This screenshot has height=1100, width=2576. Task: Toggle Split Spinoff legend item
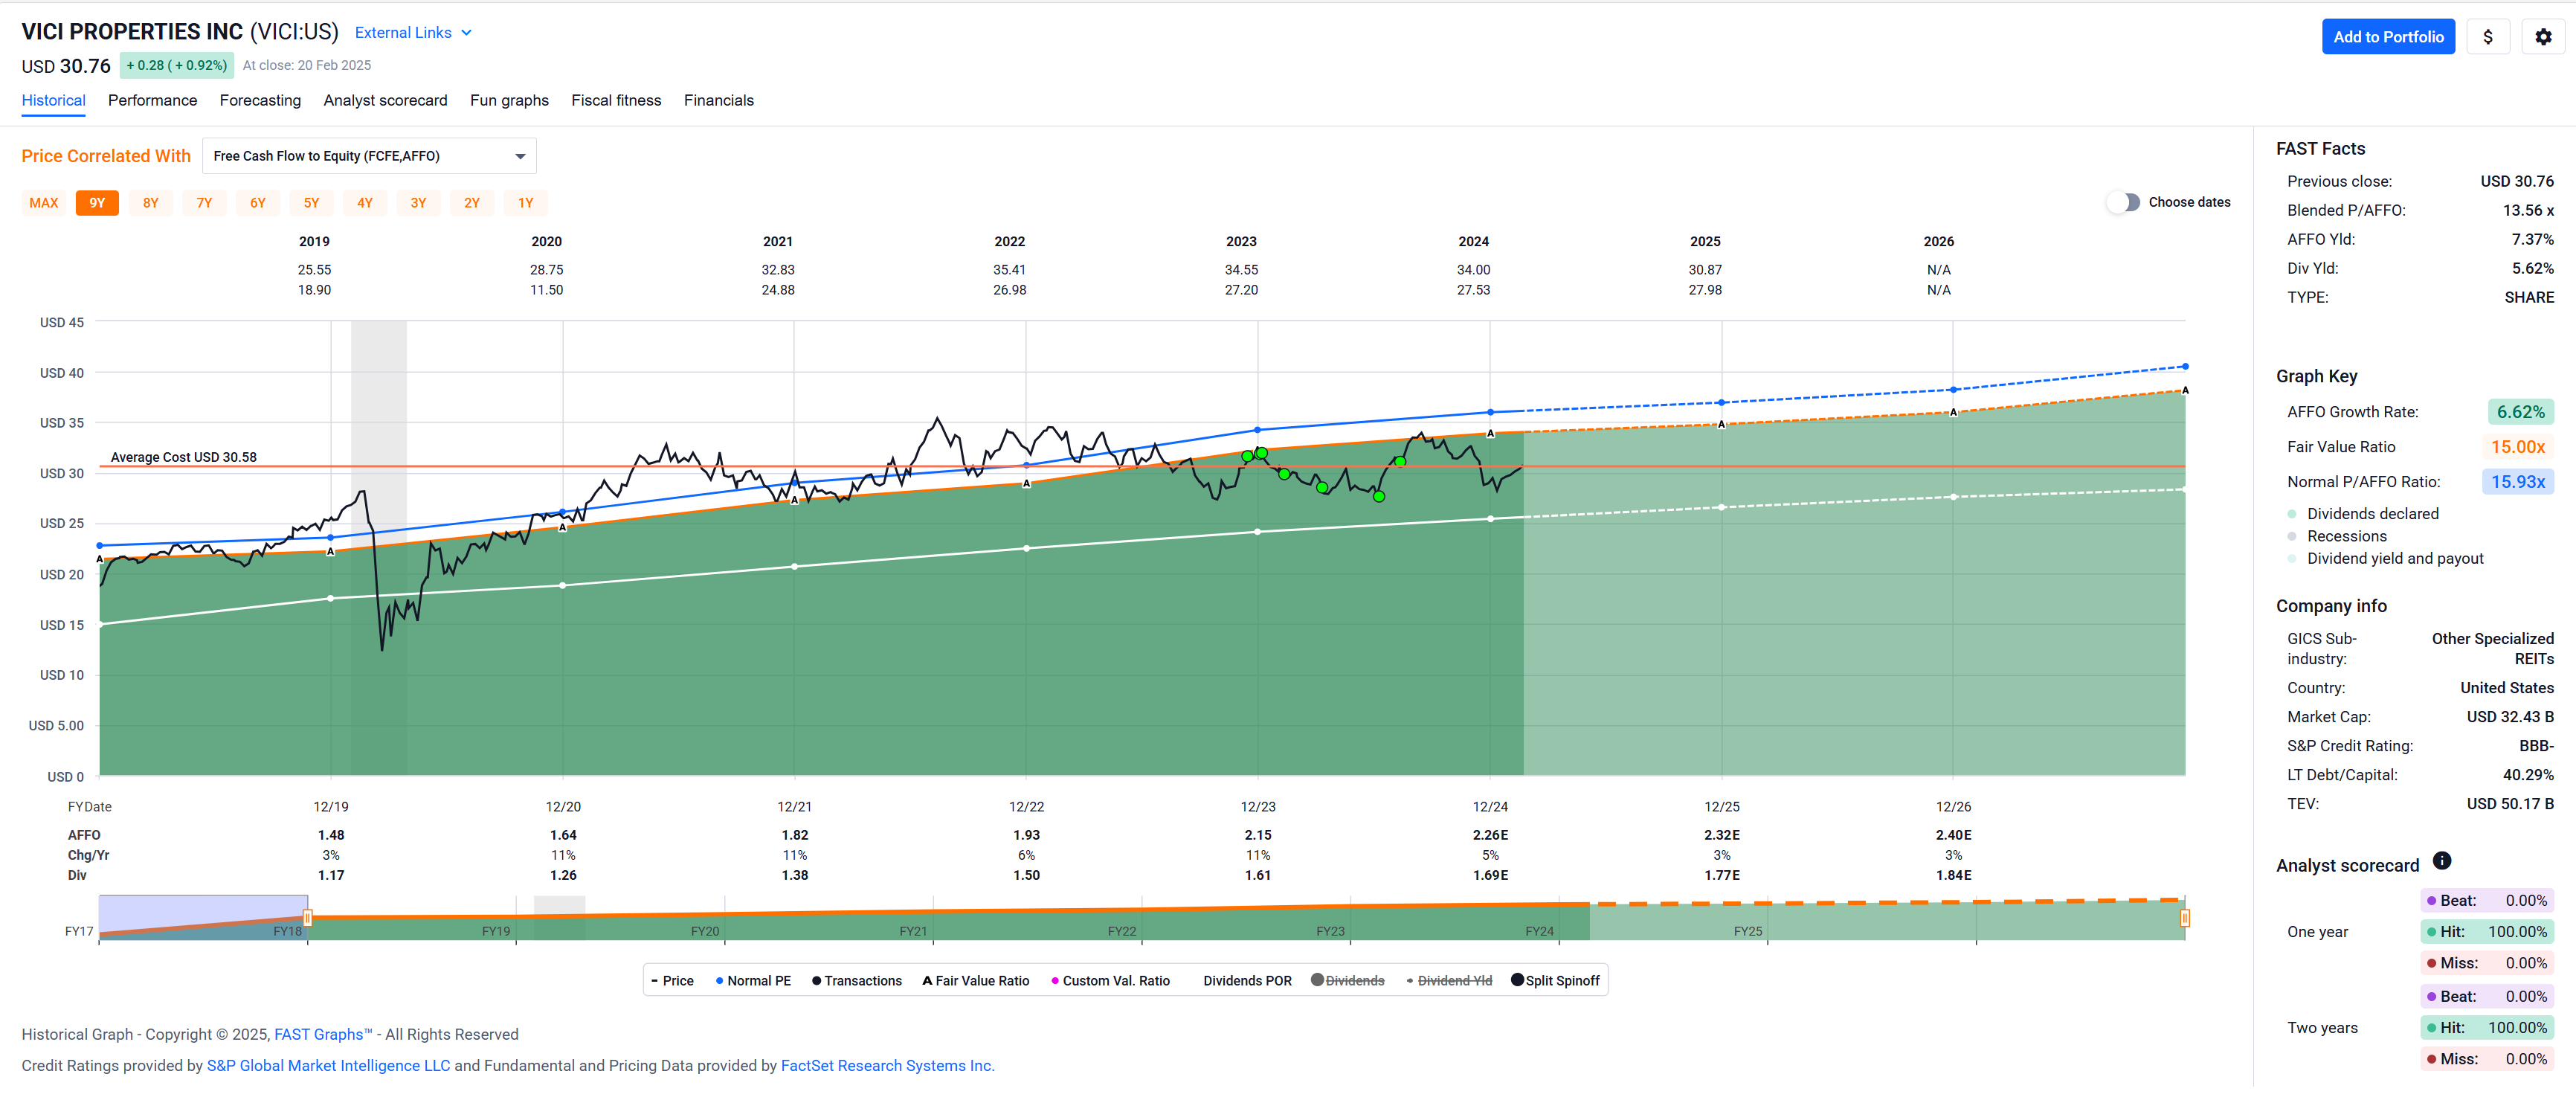[x=1555, y=981]
